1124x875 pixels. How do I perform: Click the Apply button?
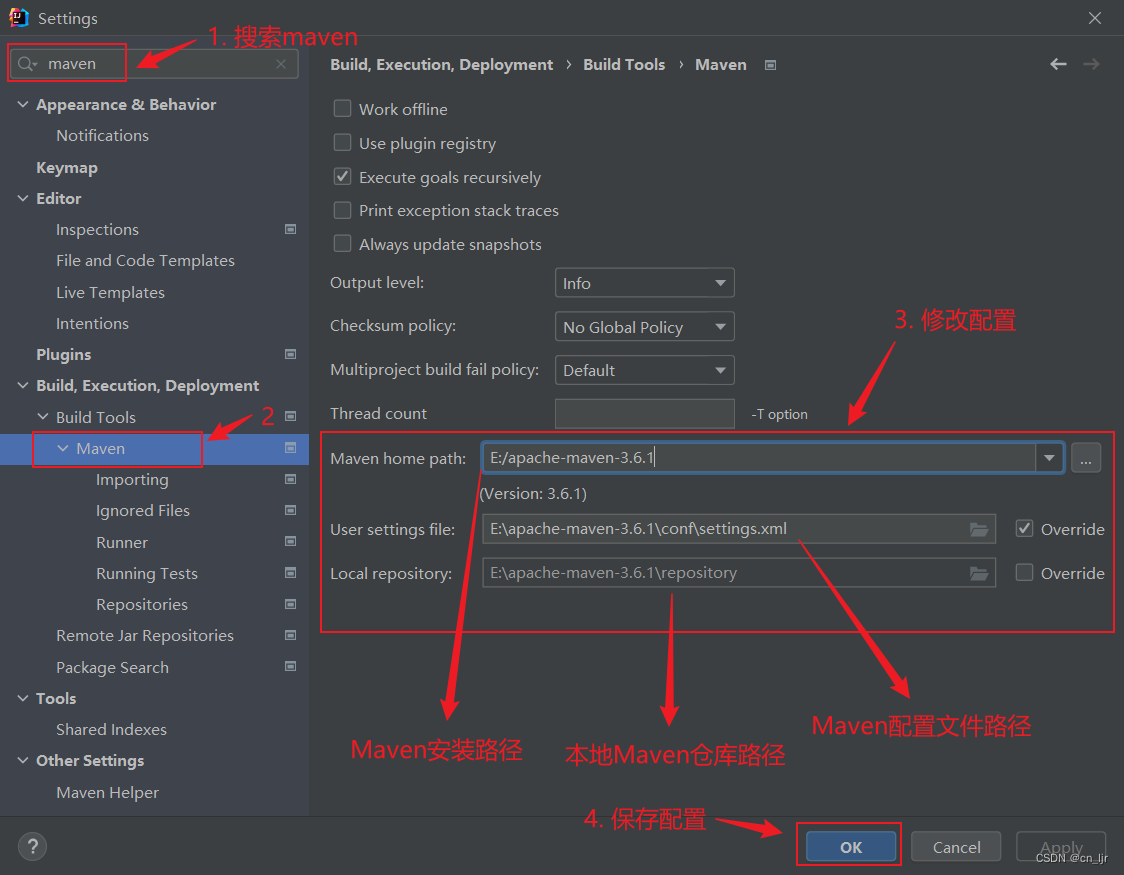[1061, 847]
